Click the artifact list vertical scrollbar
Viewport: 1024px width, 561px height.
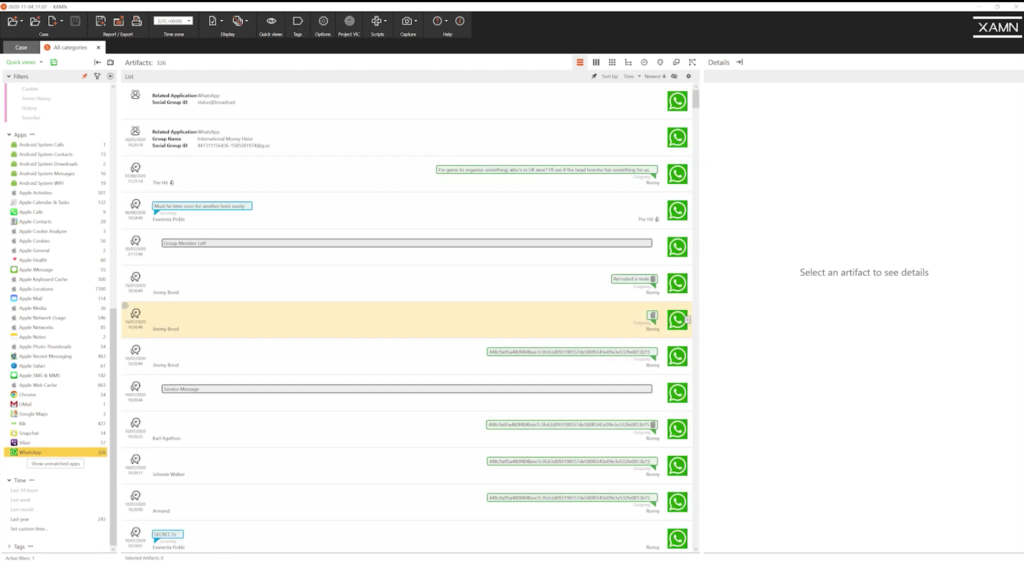click(696, 100)
